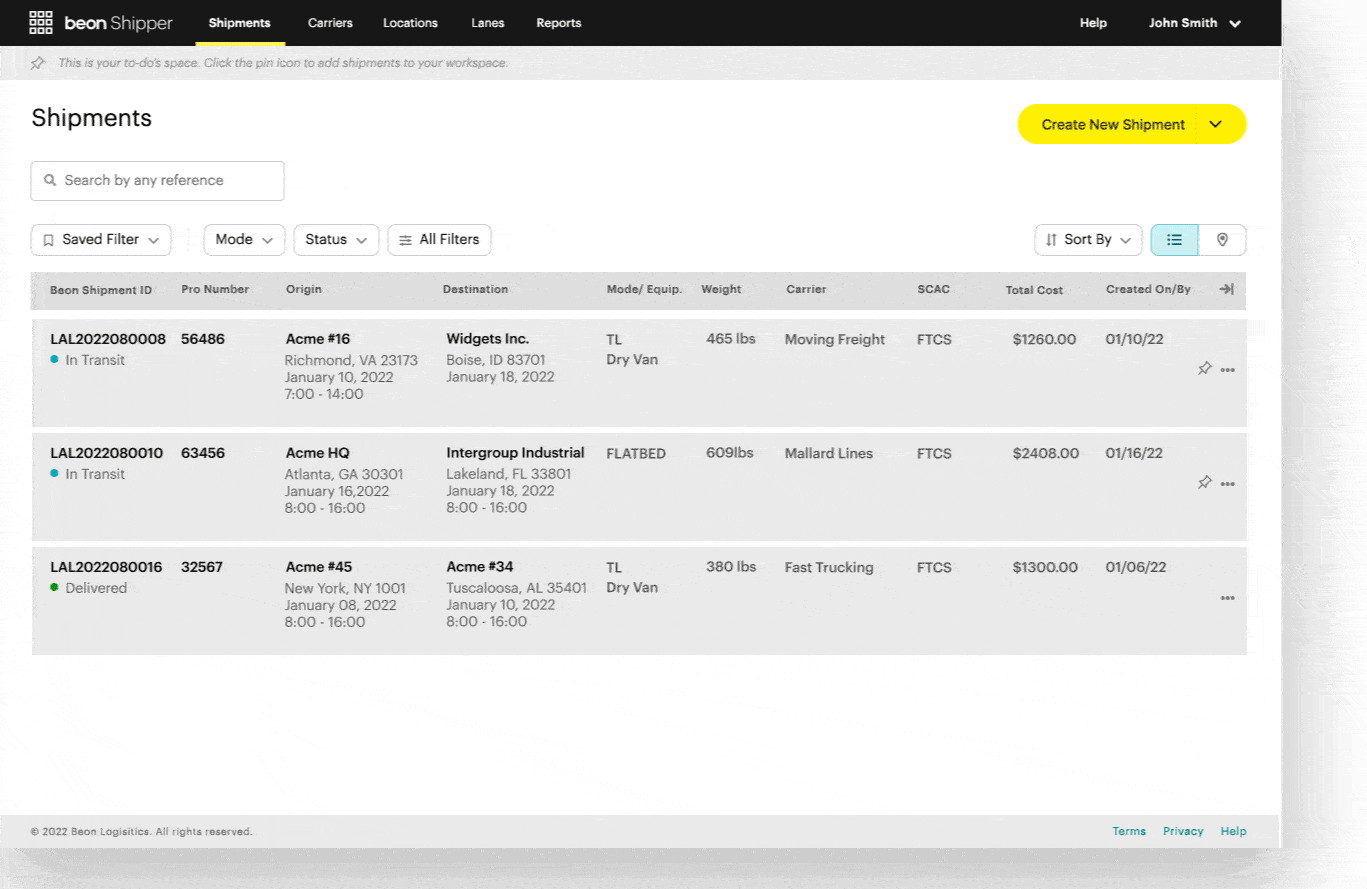
Task: Open more options for shipment LAL2022080010
Action: [1228, 484]
